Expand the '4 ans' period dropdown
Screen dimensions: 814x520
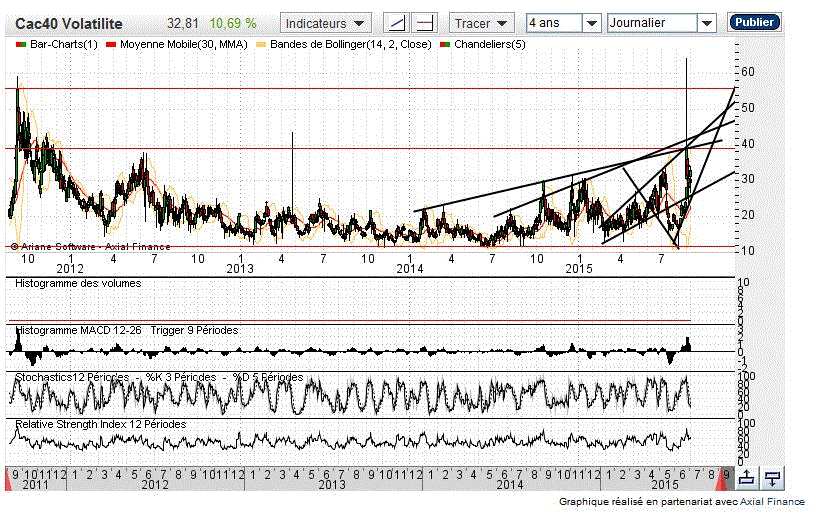coord(564,23)
